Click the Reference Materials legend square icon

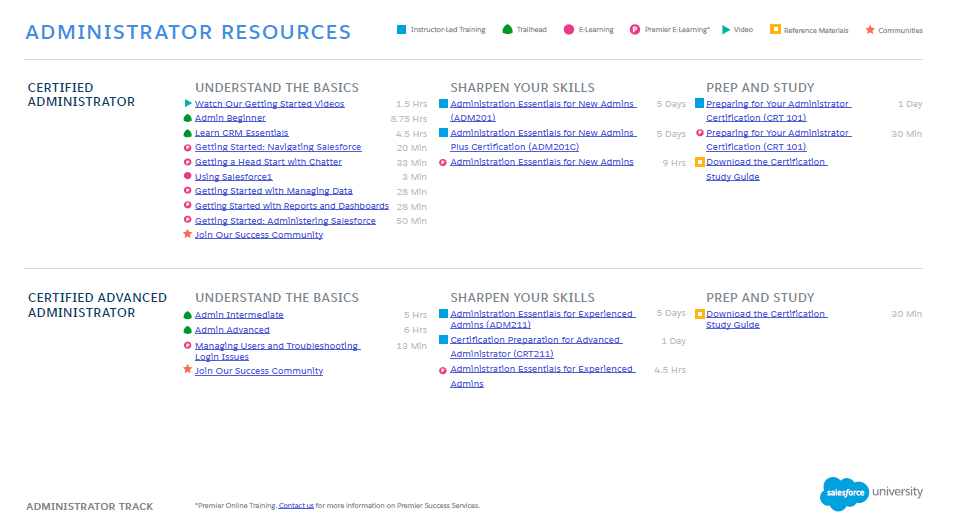pyautogui.click(x=775, y=29)
